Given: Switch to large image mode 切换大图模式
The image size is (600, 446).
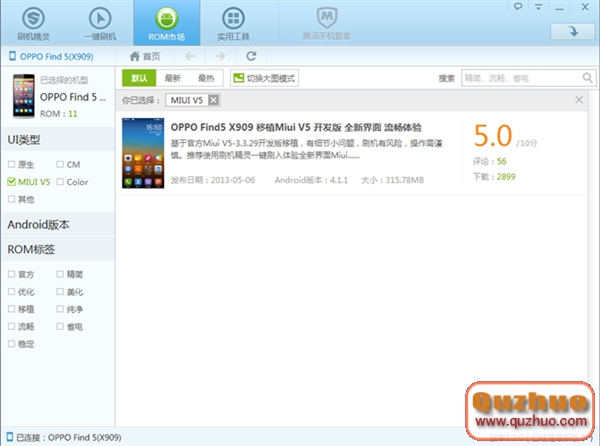Looking at the screenshot, I should point(264,78).
